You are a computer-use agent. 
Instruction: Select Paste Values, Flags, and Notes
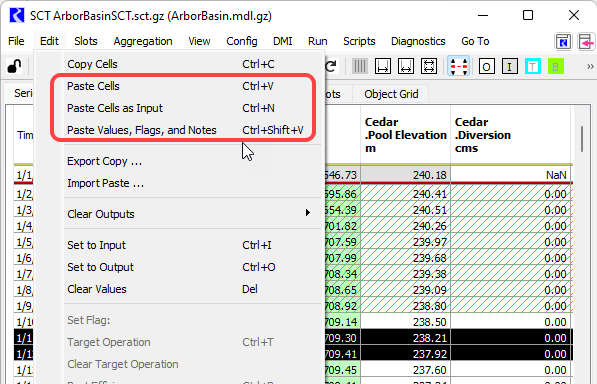[x=179, y=130]
